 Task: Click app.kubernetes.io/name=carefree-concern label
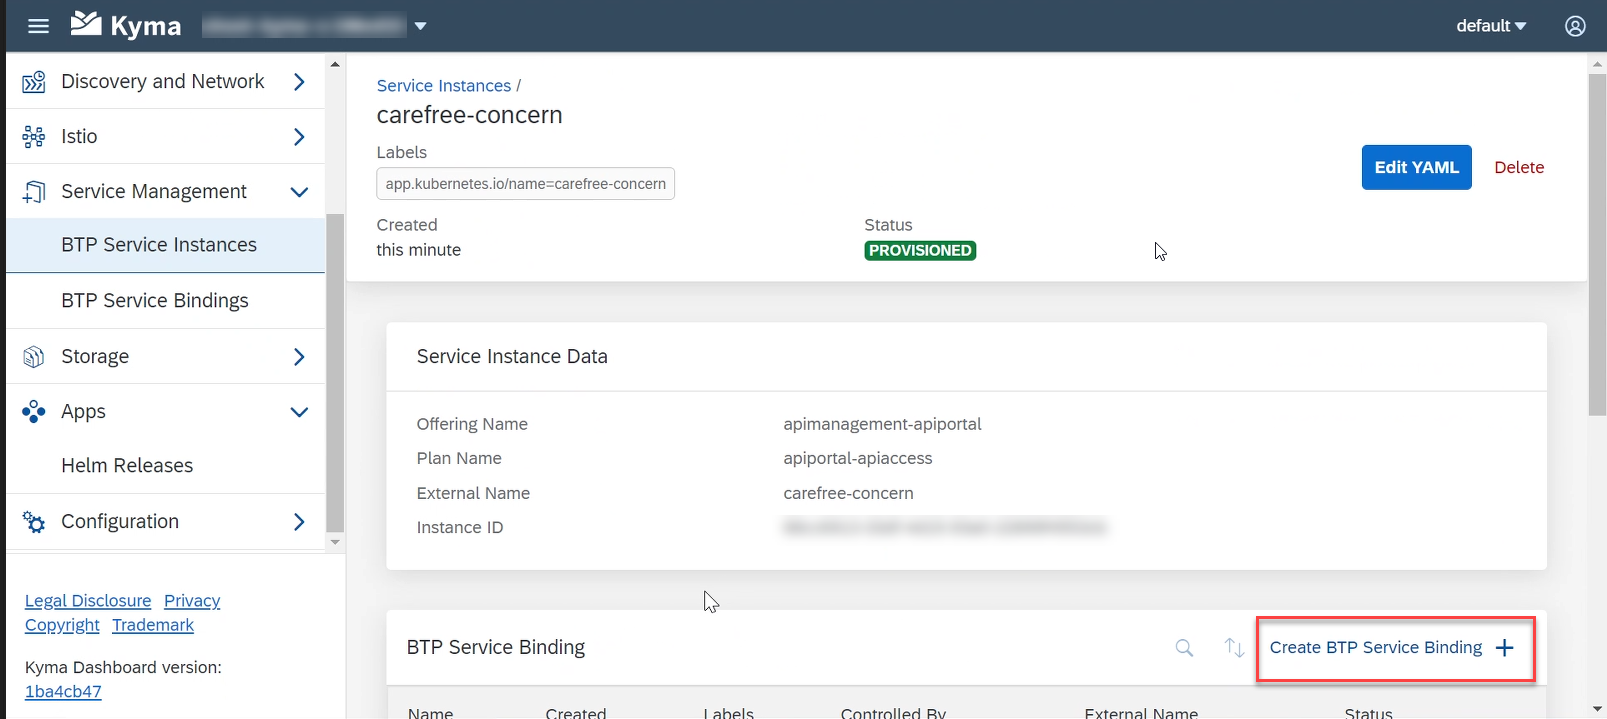click(526, 184)
